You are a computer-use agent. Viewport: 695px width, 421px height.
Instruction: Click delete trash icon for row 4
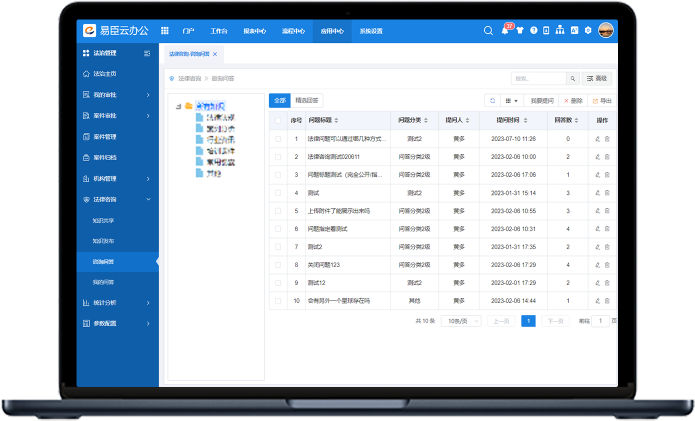click(606, 192)
